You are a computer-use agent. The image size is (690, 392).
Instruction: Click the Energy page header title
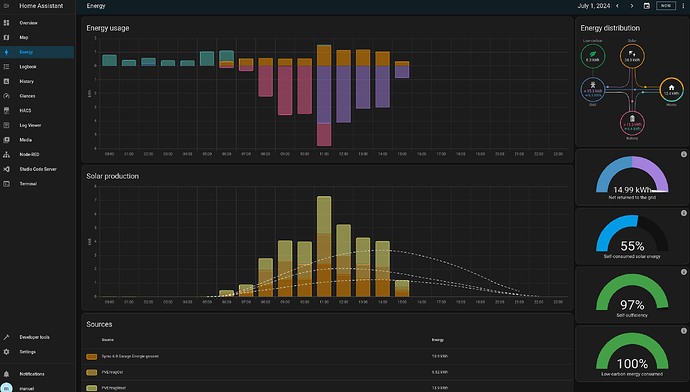pyautogui.click(x=96, y=6)
